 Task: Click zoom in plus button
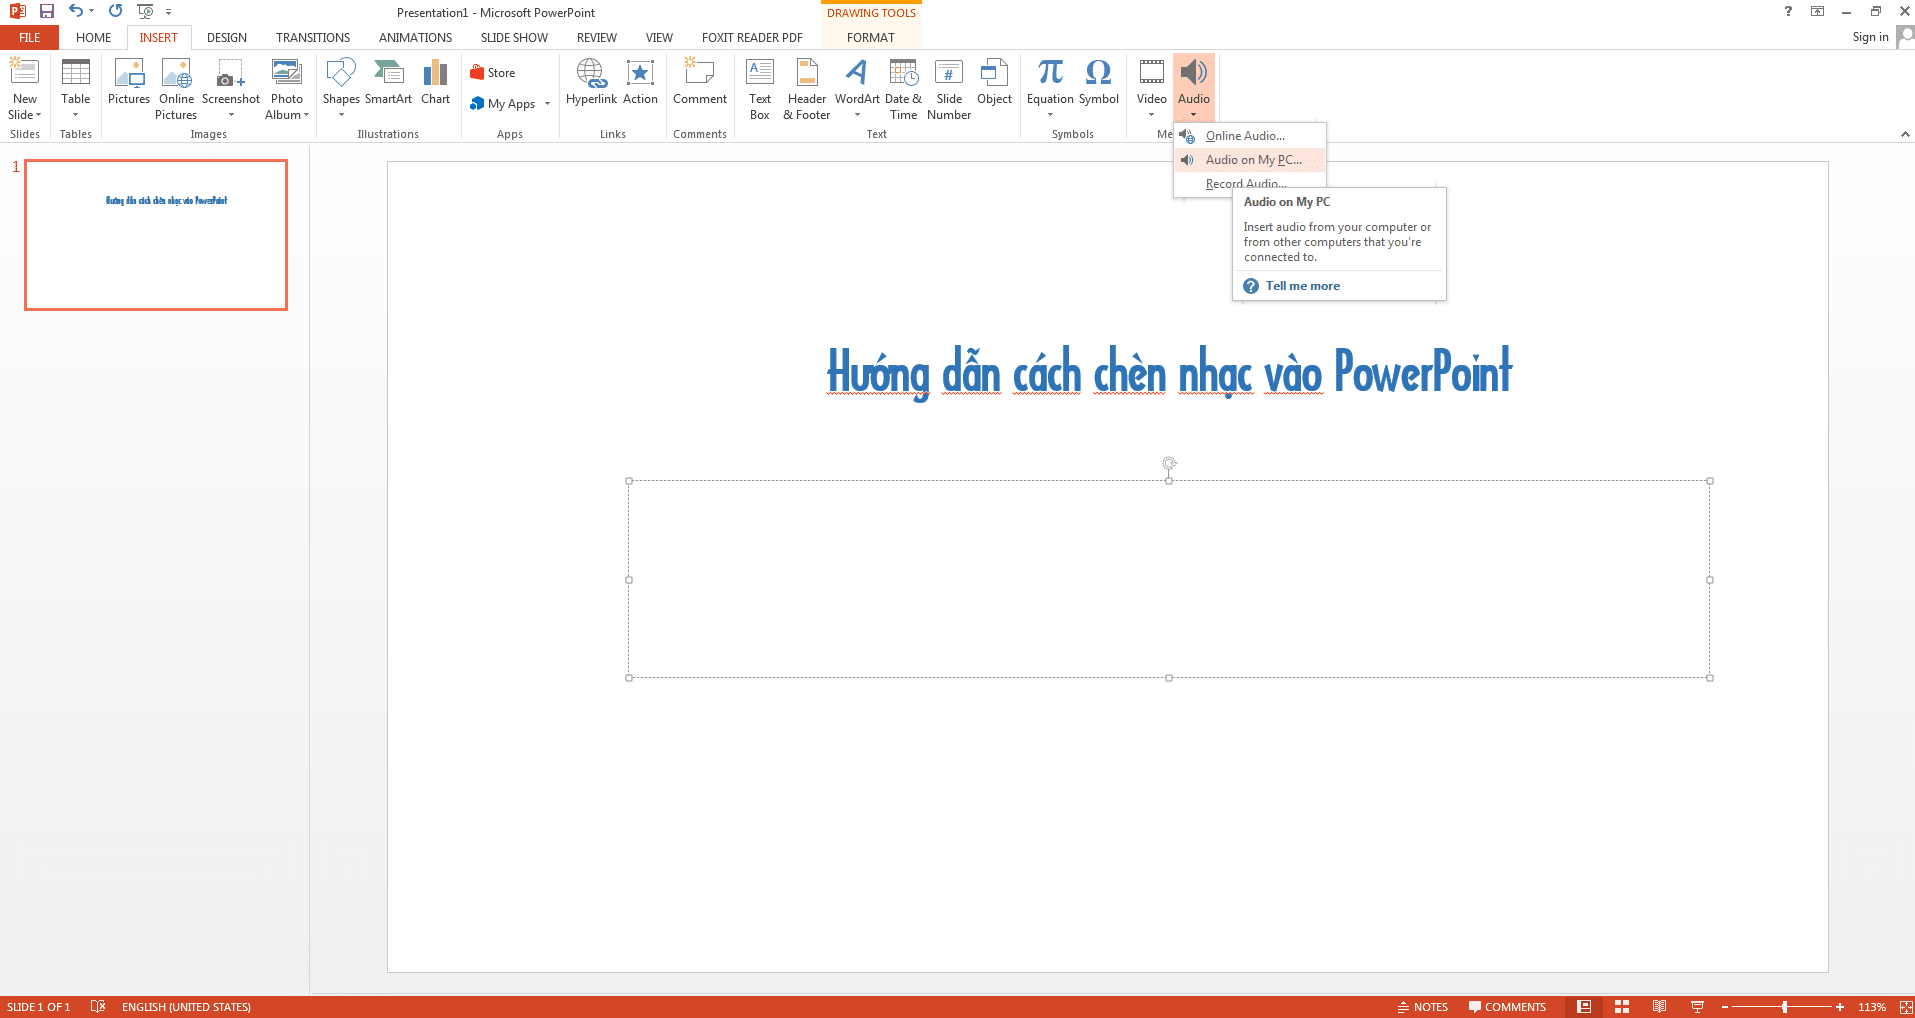click(x=1840, y=1007)
